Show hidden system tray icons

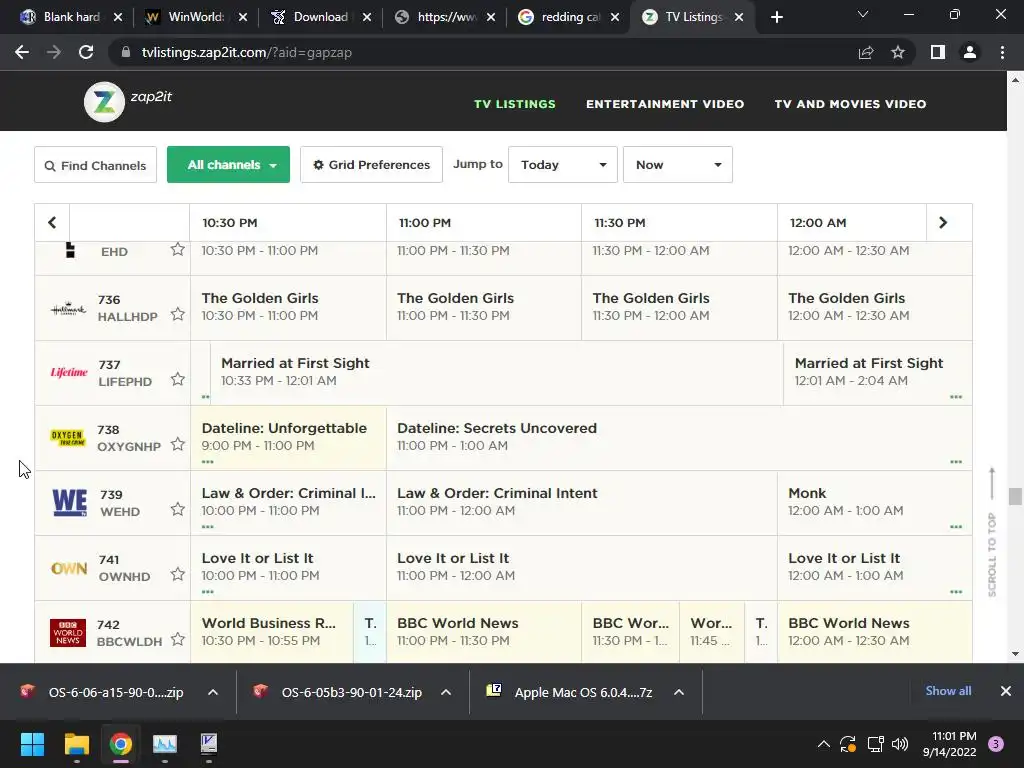[824, 744]
